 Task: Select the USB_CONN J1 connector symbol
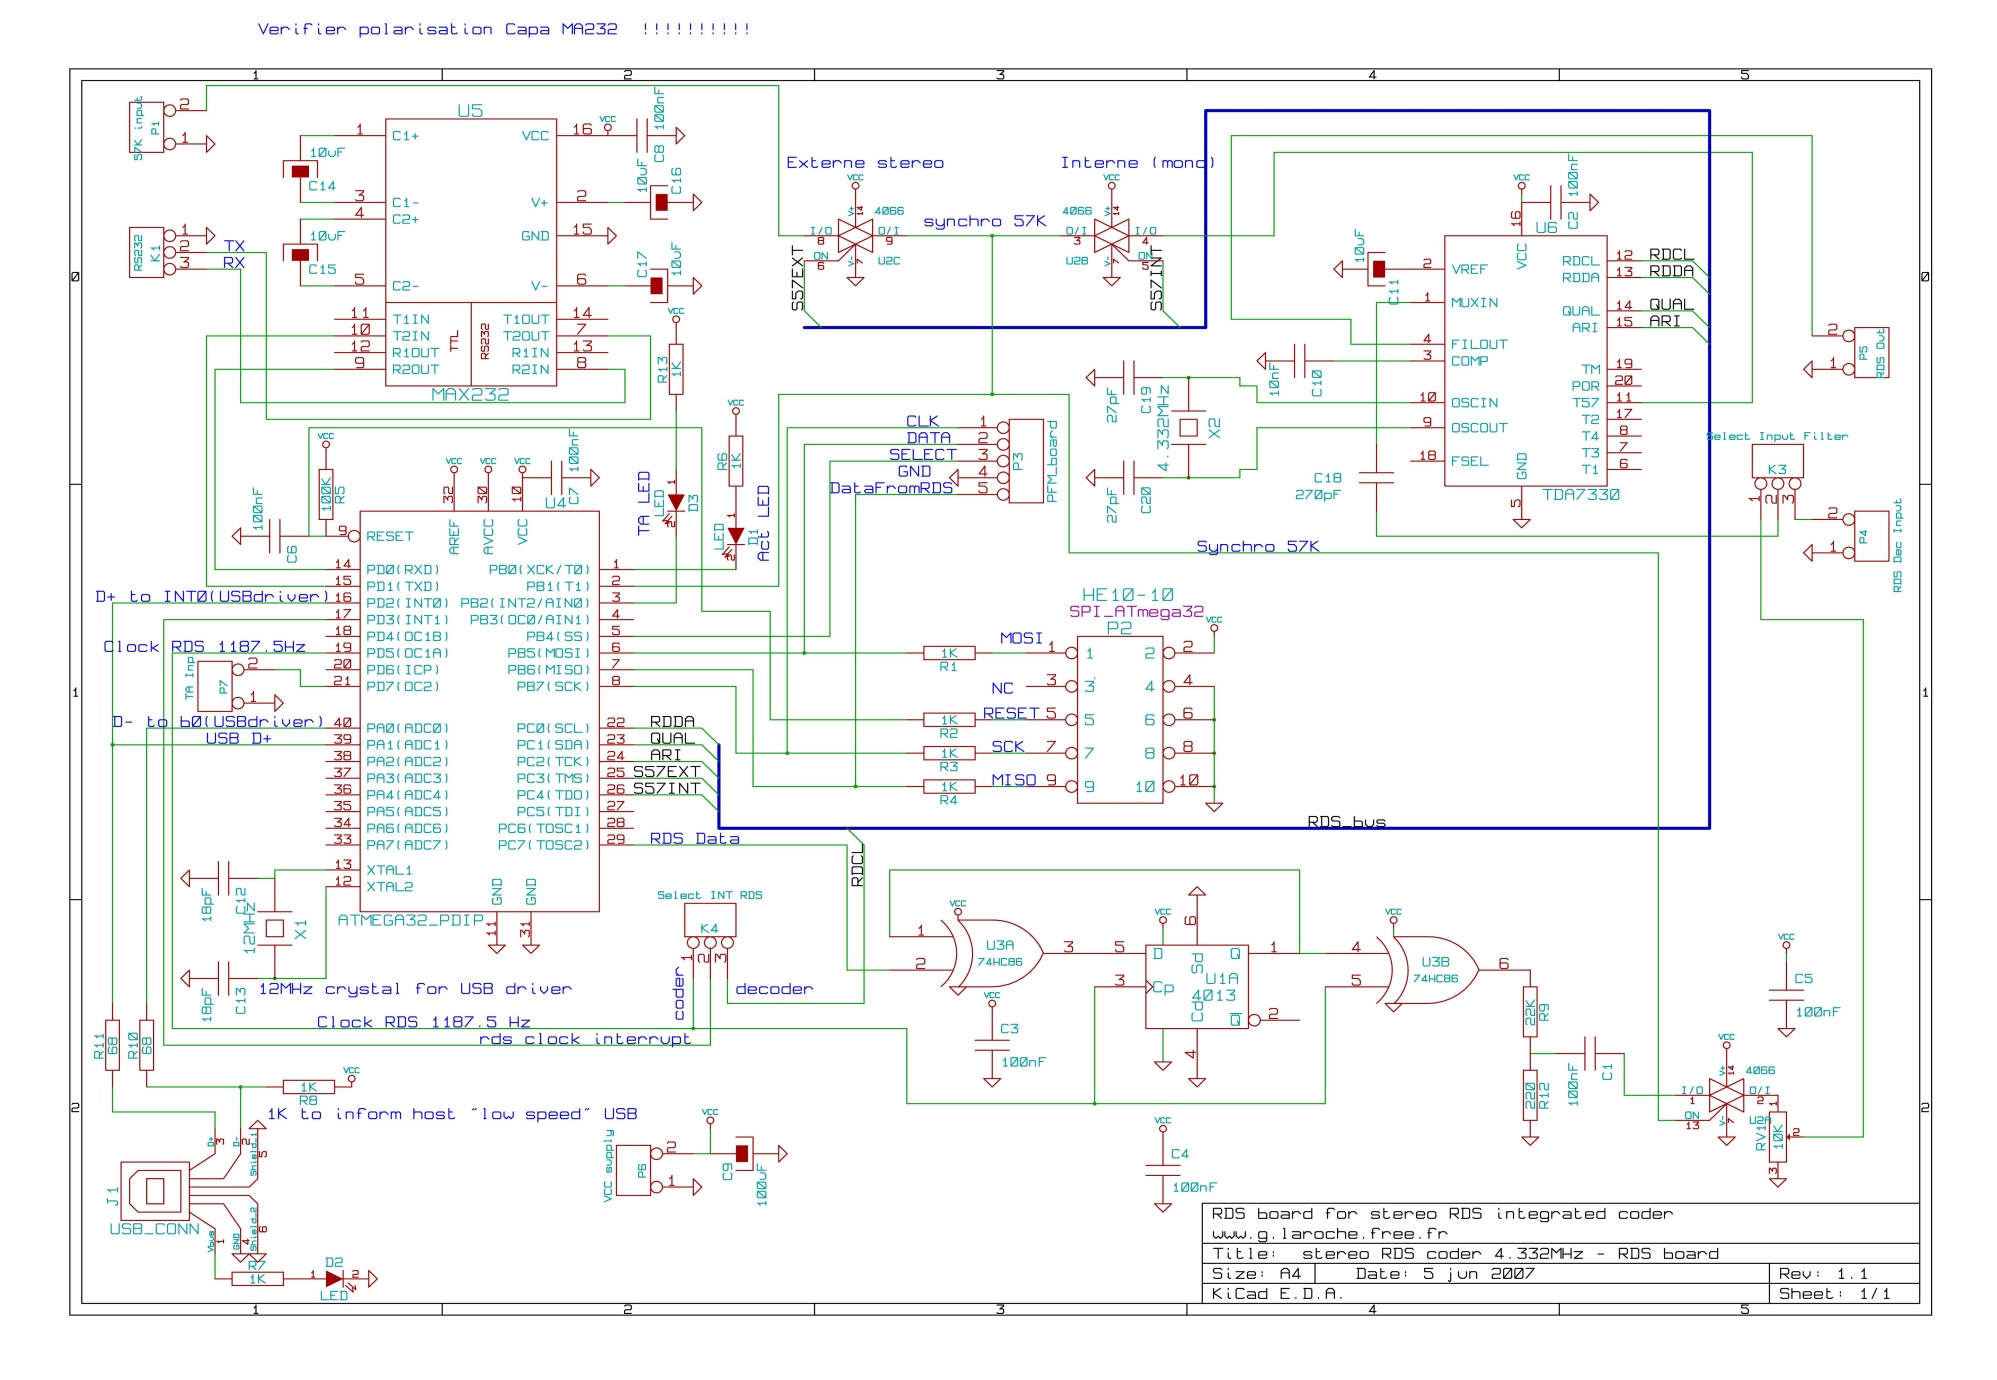155,1190
